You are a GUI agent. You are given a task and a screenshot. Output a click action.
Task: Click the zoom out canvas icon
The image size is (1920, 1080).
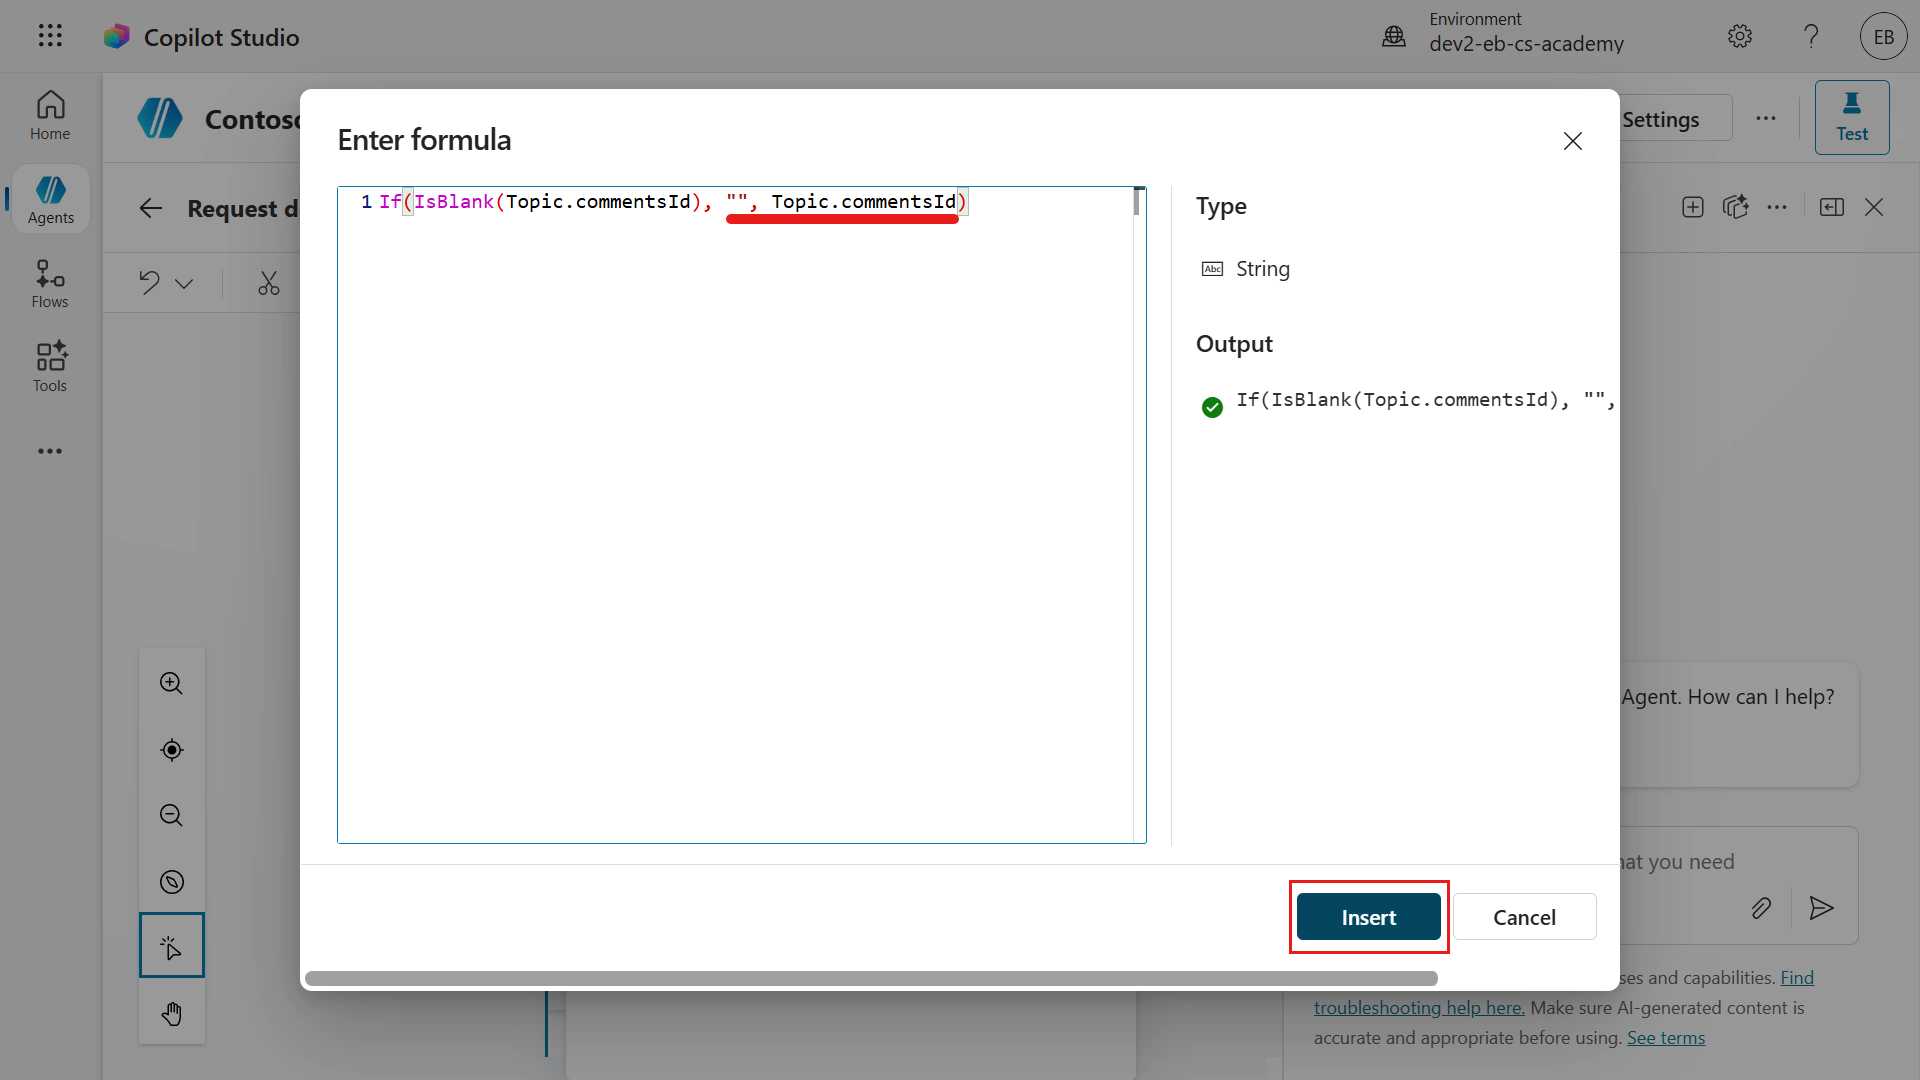171,815
